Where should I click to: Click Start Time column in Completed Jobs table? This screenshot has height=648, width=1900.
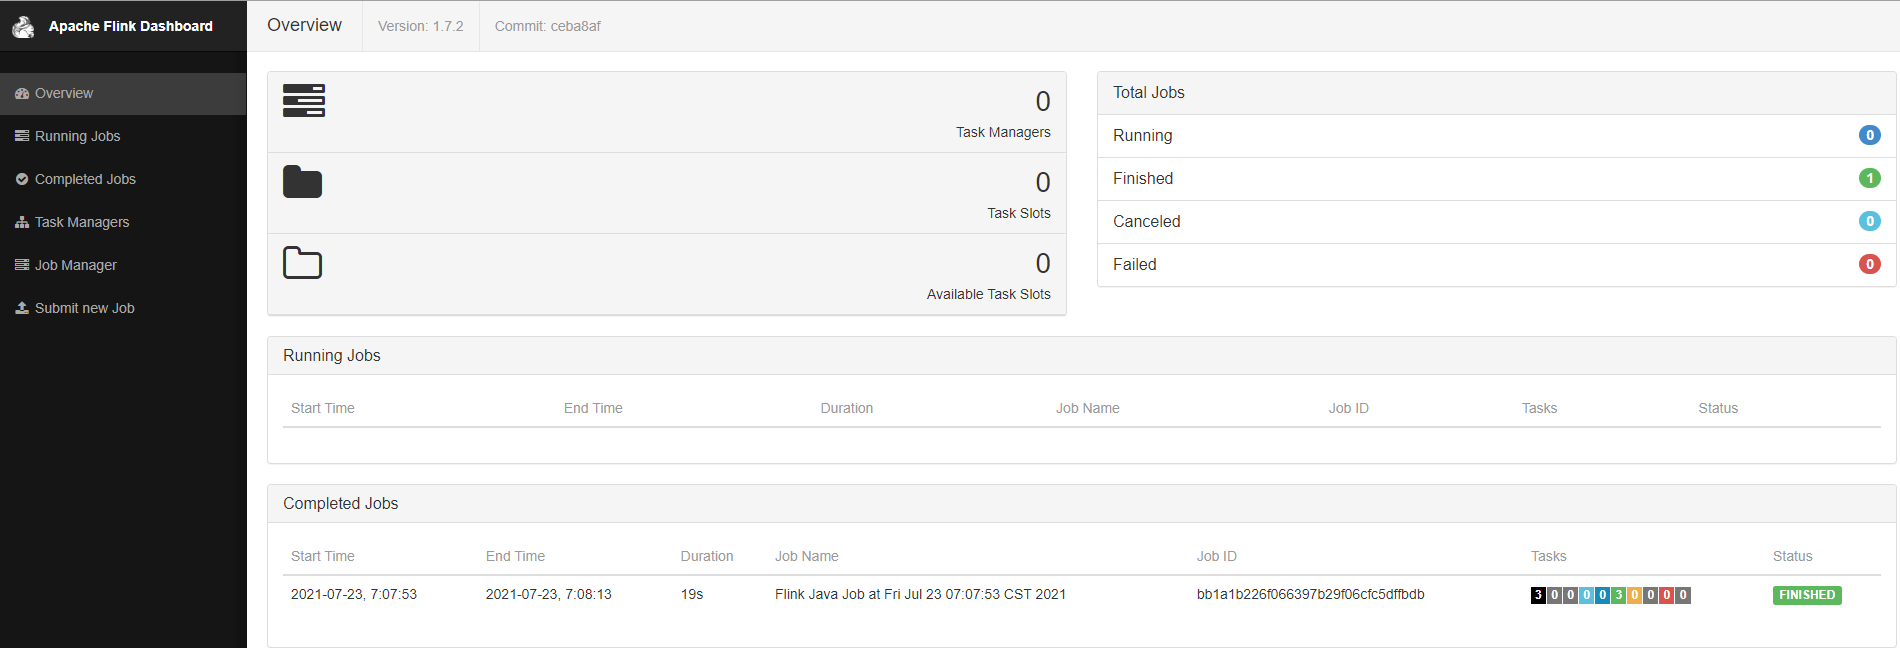coord(323,556)
